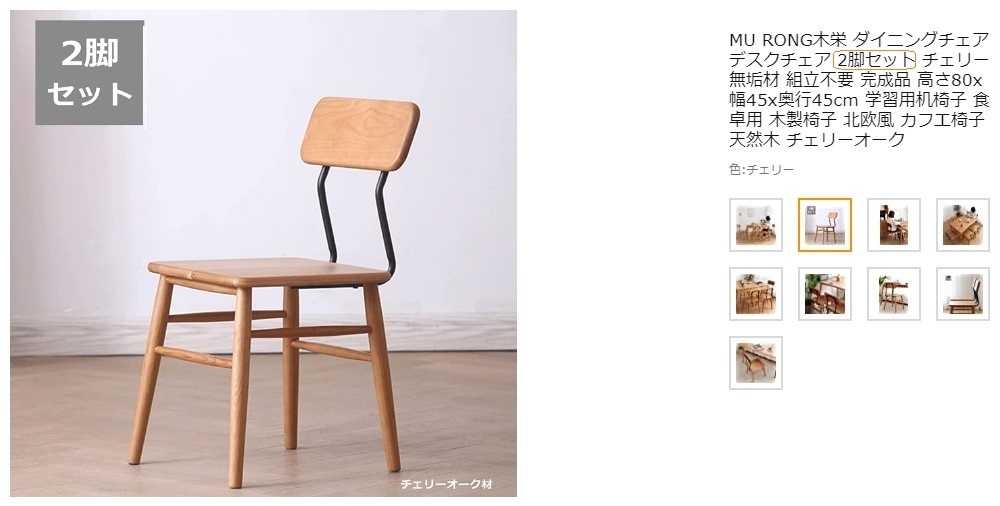Select first thumbnail with person at dining table

click(x=756, y=225)
